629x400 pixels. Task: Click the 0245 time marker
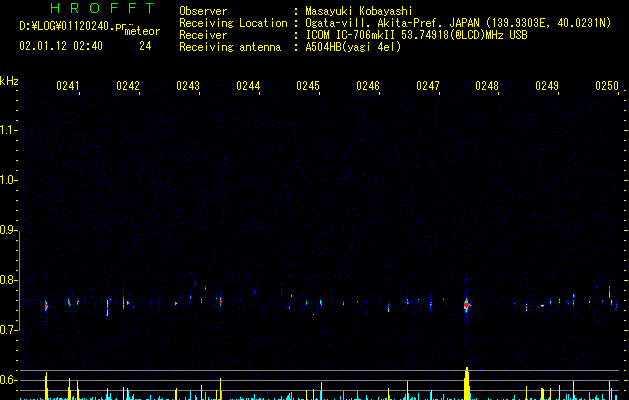coord(308,86)
